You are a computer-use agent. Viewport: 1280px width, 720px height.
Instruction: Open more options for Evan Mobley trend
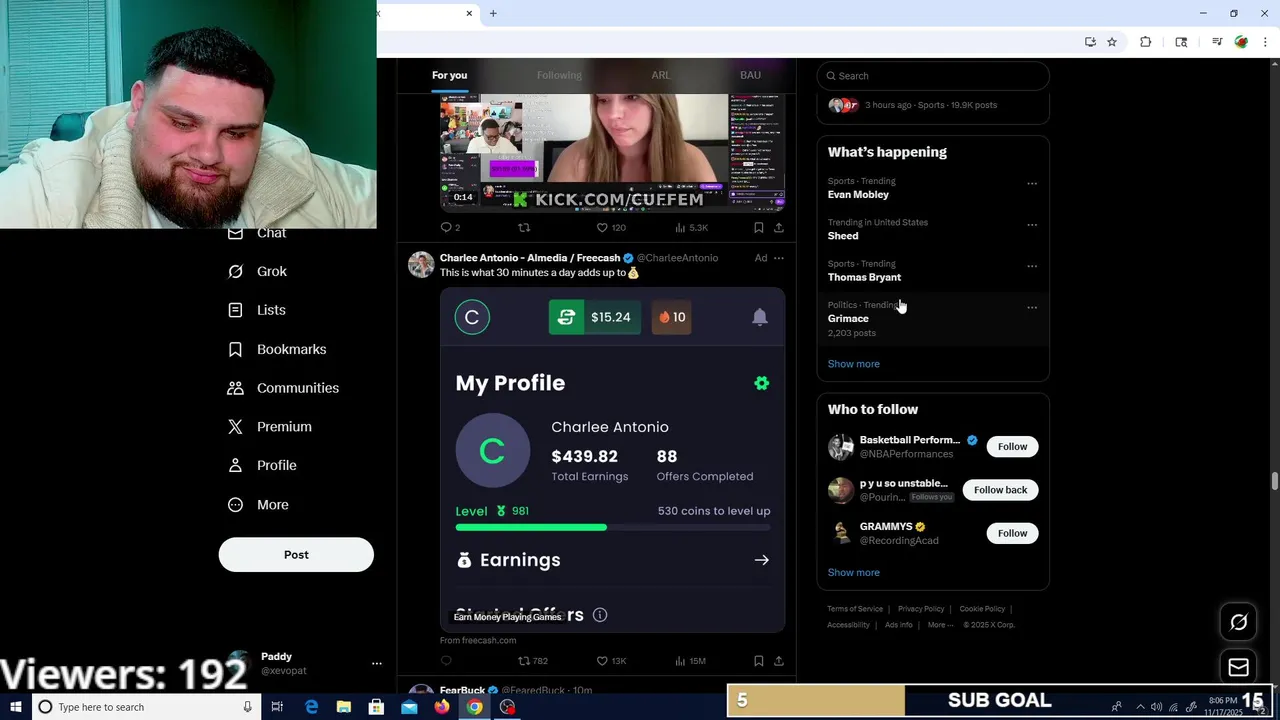(x=1032, y=184)
